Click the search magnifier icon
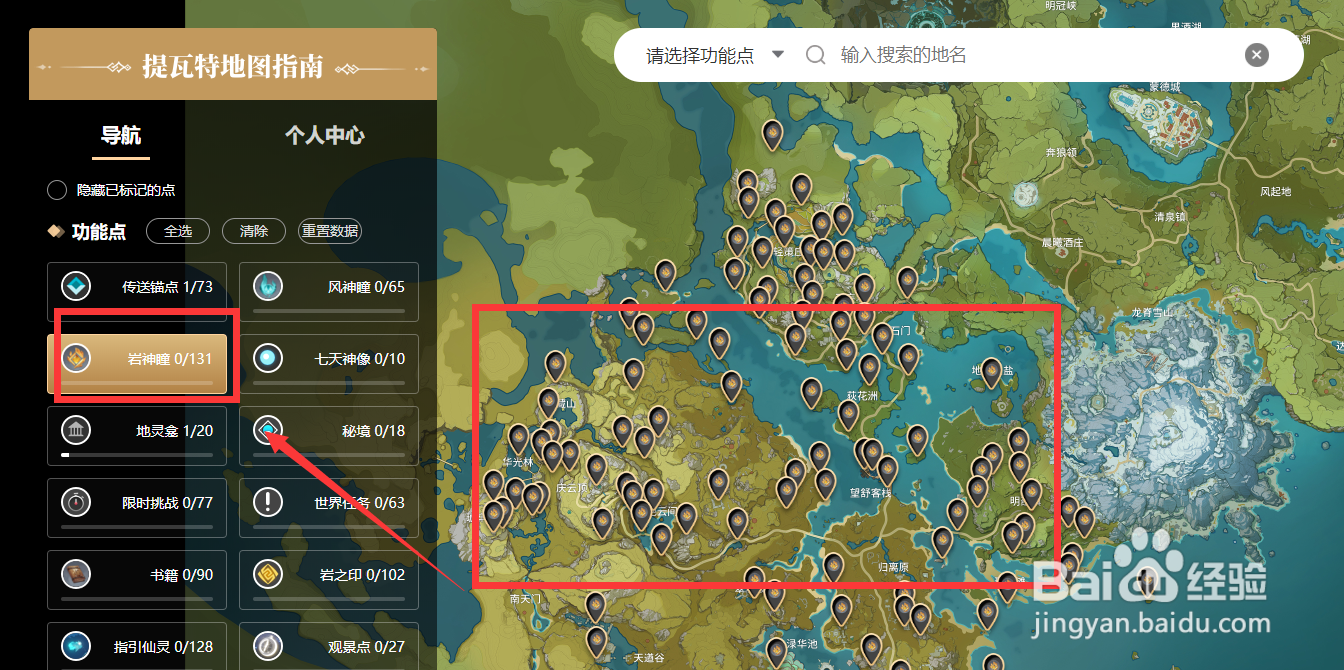The height and width of the screenshot is (670, 1344). [816, 55]
